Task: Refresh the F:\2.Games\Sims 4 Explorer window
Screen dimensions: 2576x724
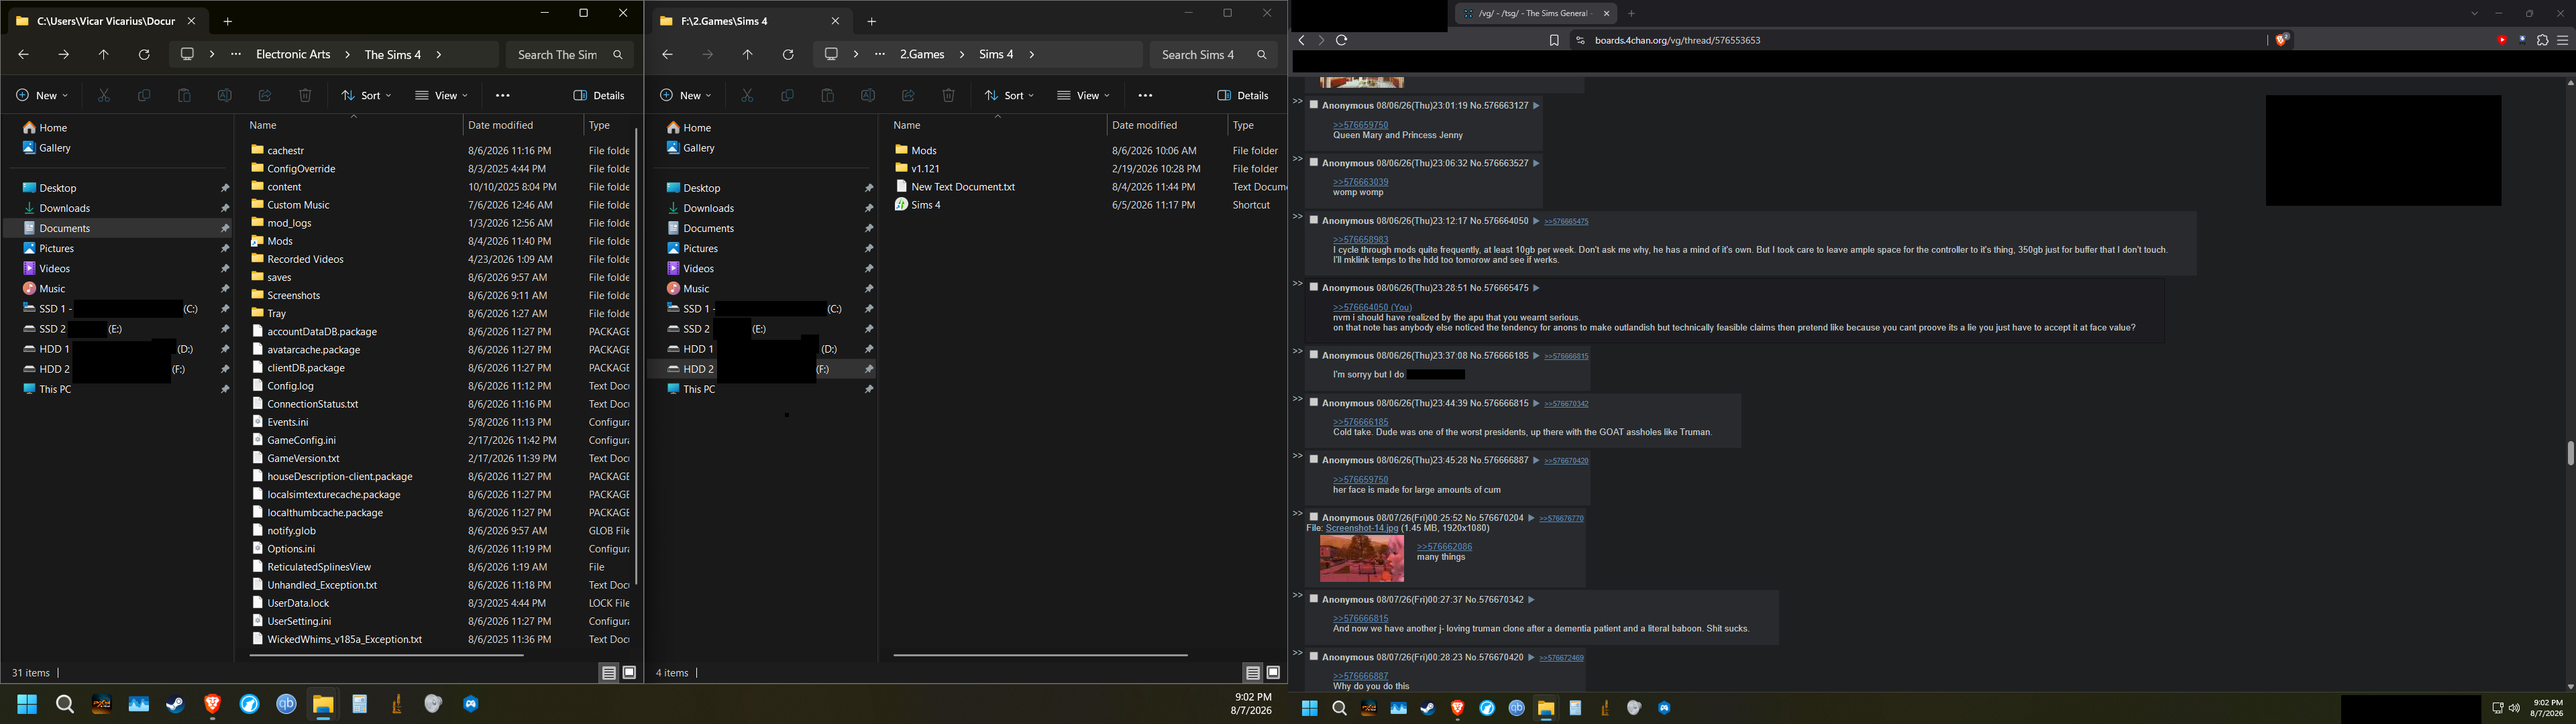Action: [x=788, y=55]
